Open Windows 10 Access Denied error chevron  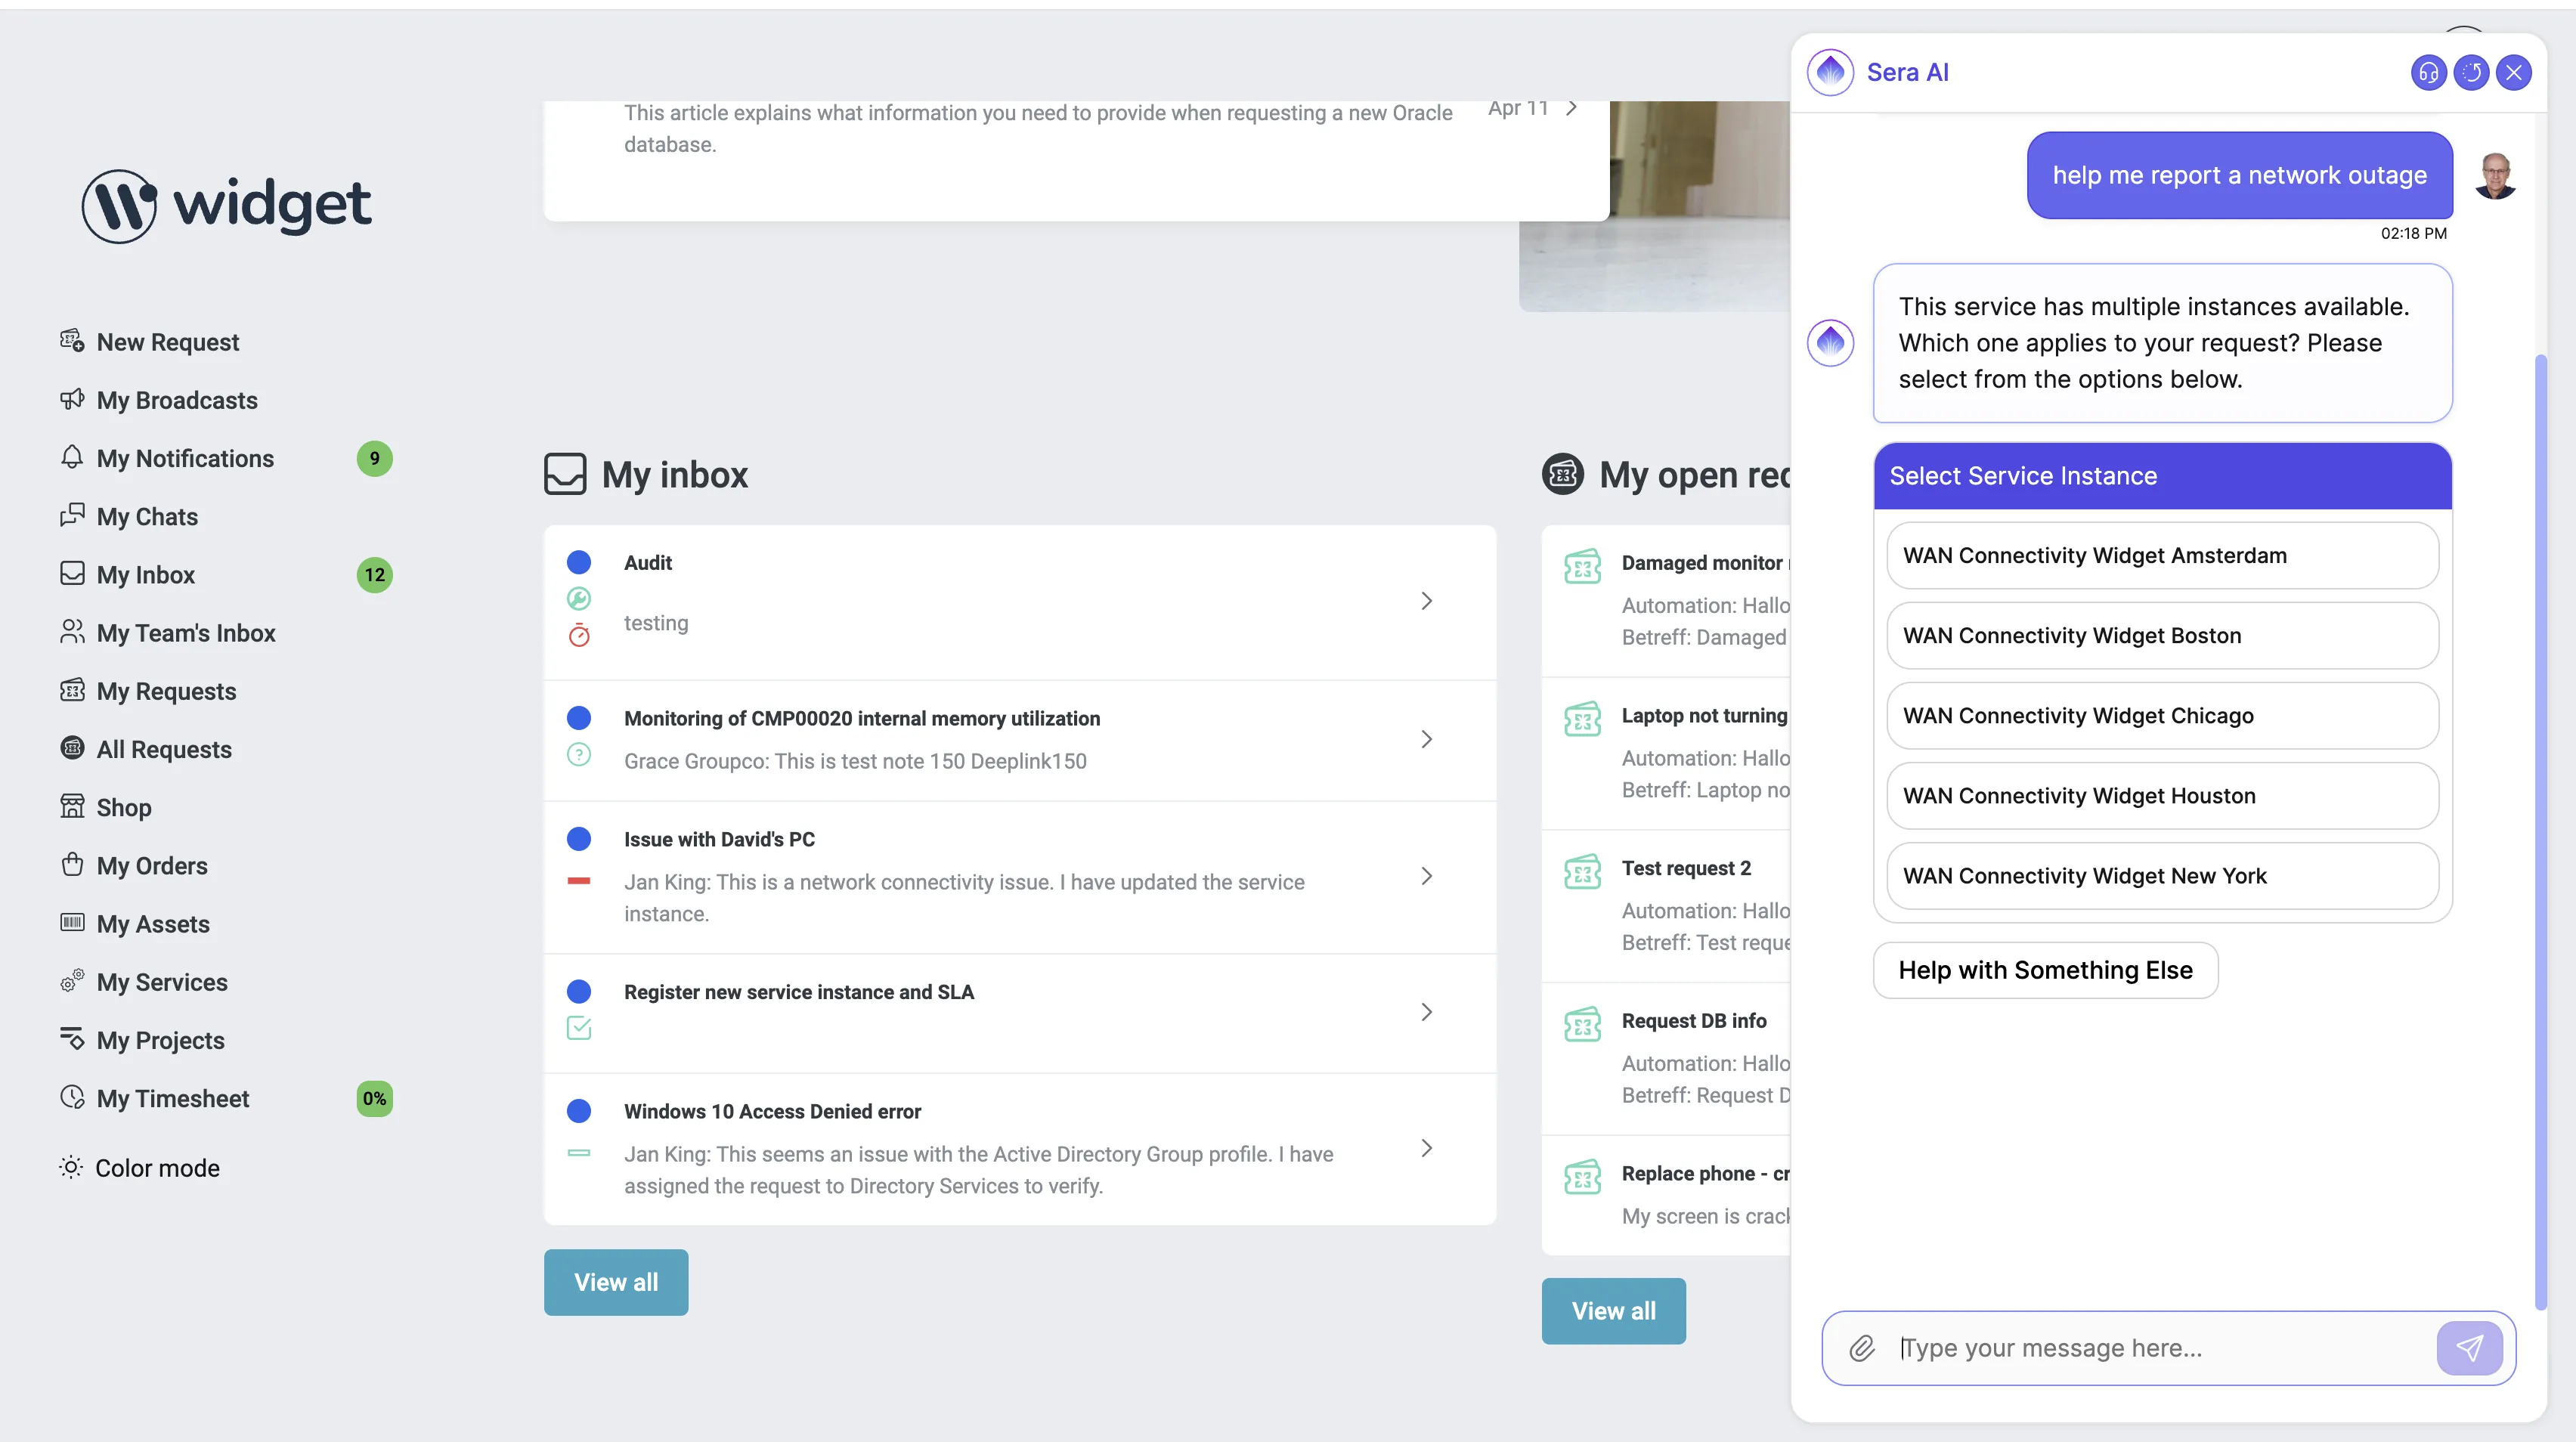[1427, 1148]
